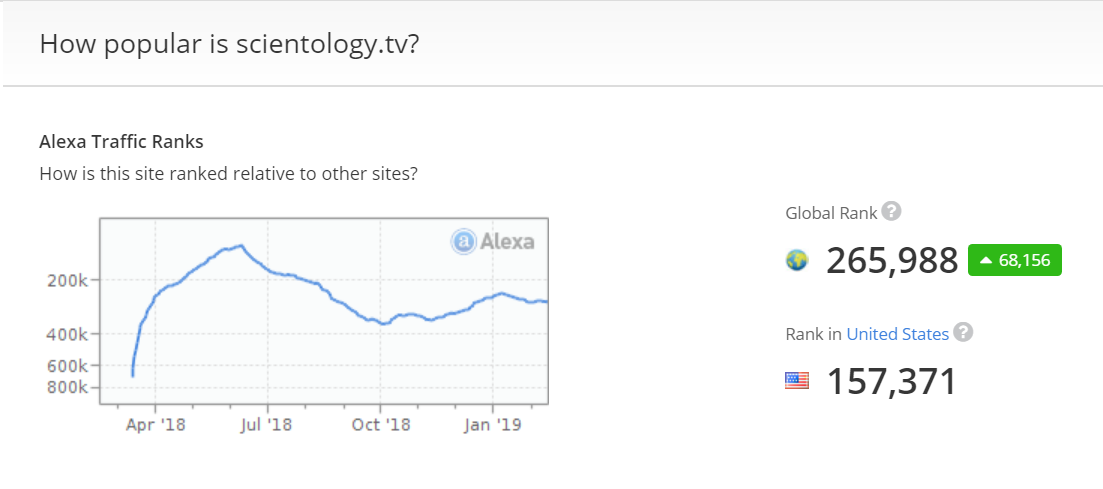Click the 800k label on the rank axis
This screenshot has width=1103, height=489.
(68, 387)
